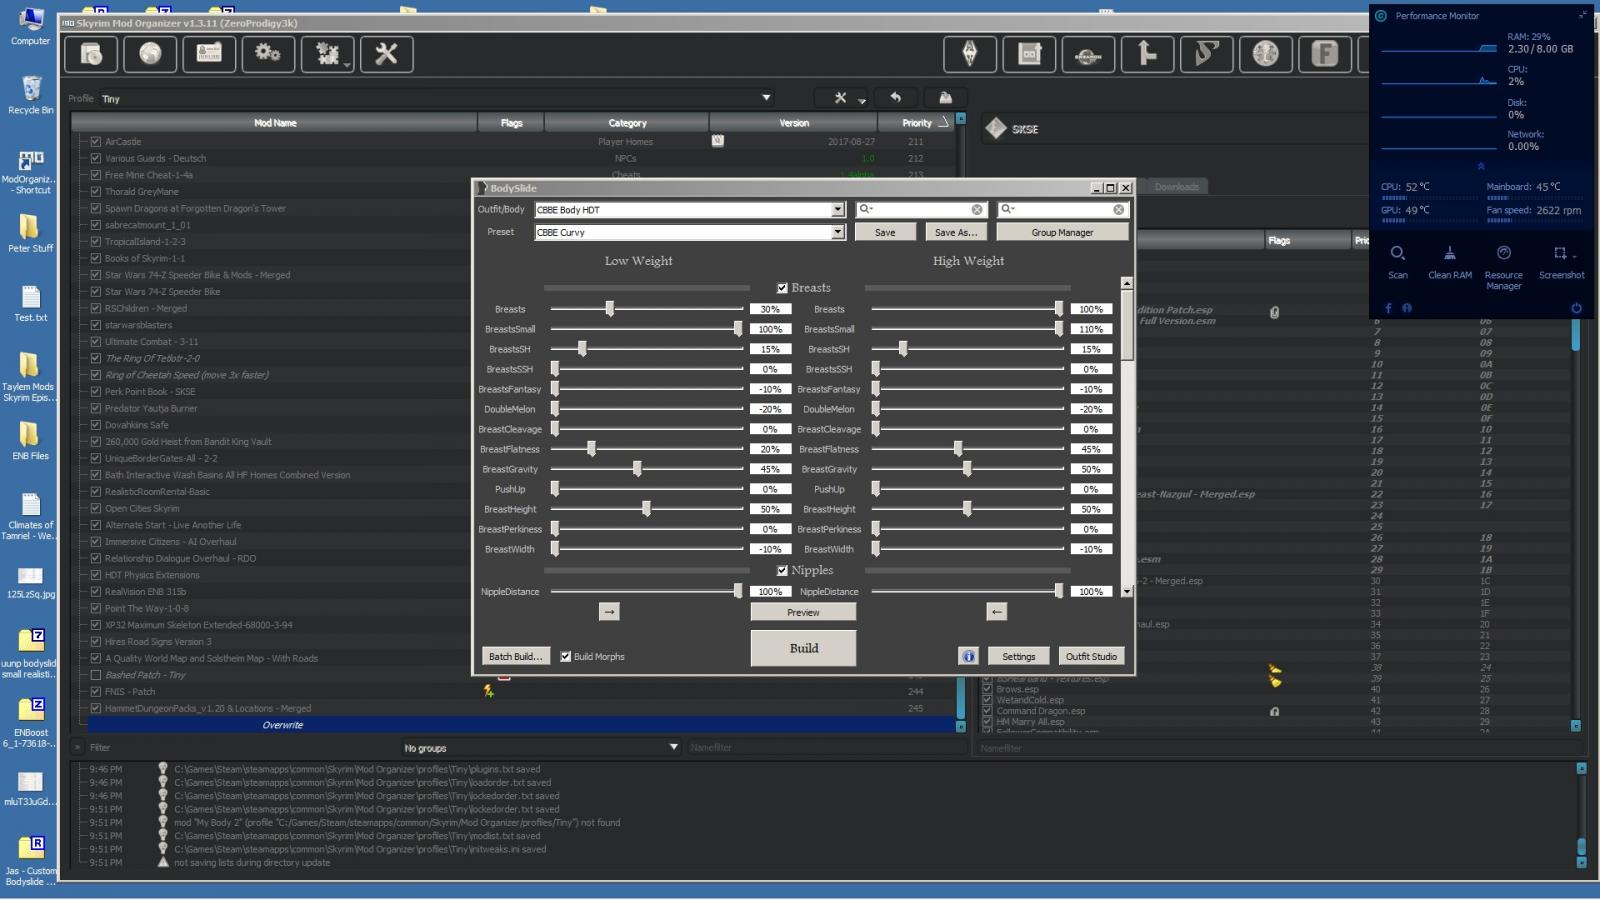Click the High Weight BreastFlatness slider handle

click(958, 449)
